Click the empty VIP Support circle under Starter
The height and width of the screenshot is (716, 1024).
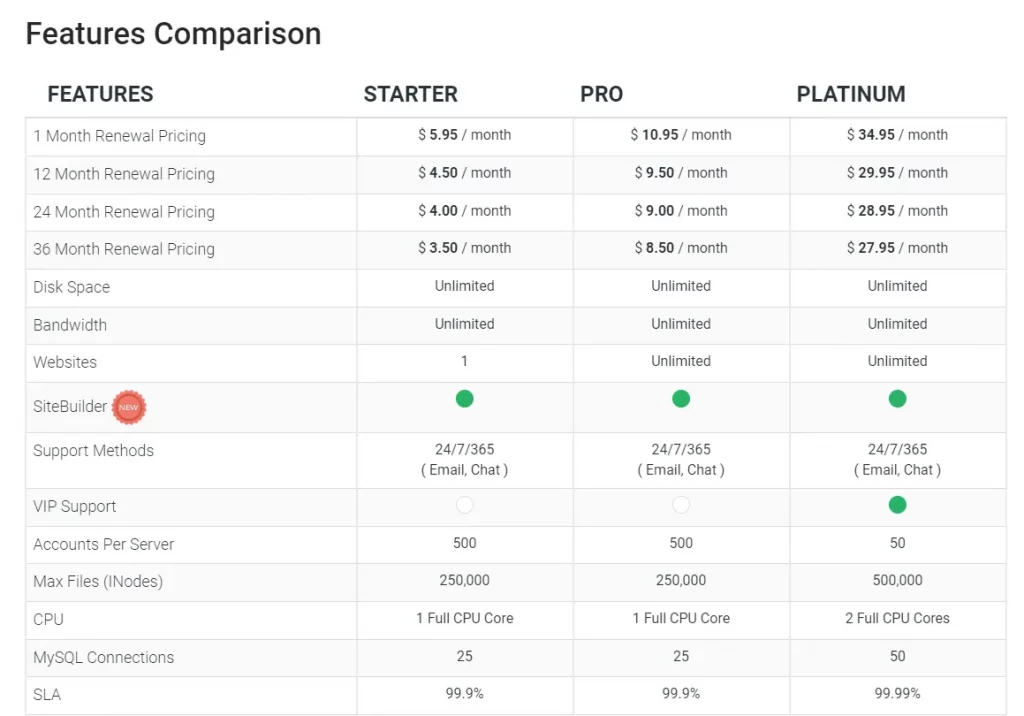click(464, 504)
